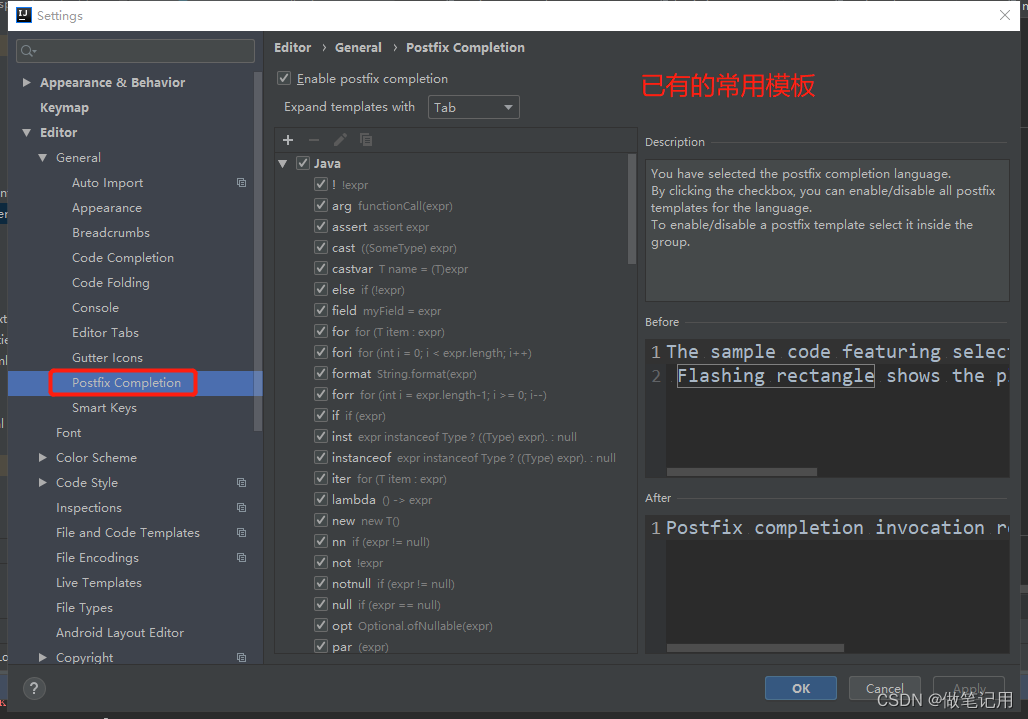The image size is (1028, 719).
Task: Click the add template plus icon
Action: [288, 140]
